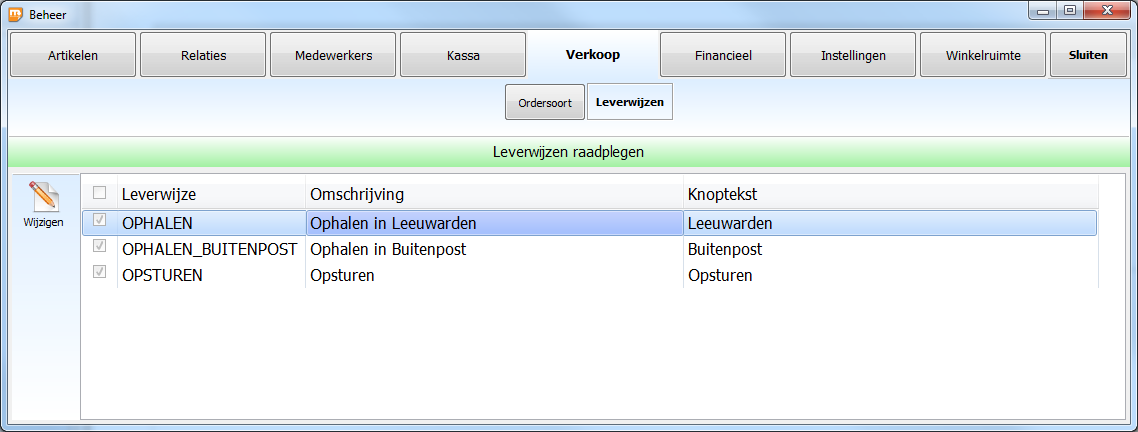The width and height of the screenshot is (1138, 432).
Task: Go to the Kassa tab
Action: (463, 54)
